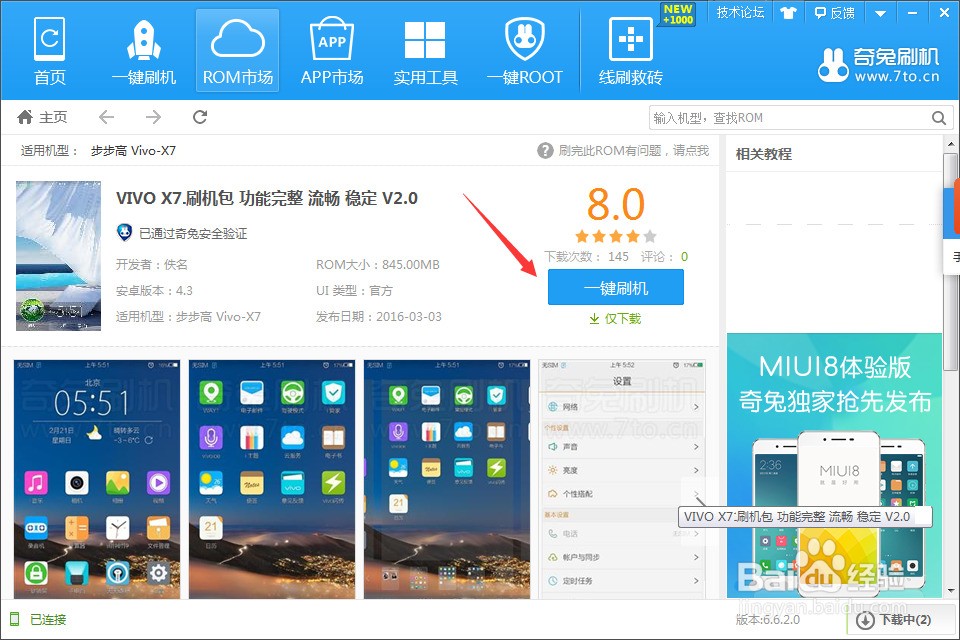Open the APP市场 tab
Image resolution: width=960 pixels, height=640 pixels.
pyautogui.click(x=332, y=51)
